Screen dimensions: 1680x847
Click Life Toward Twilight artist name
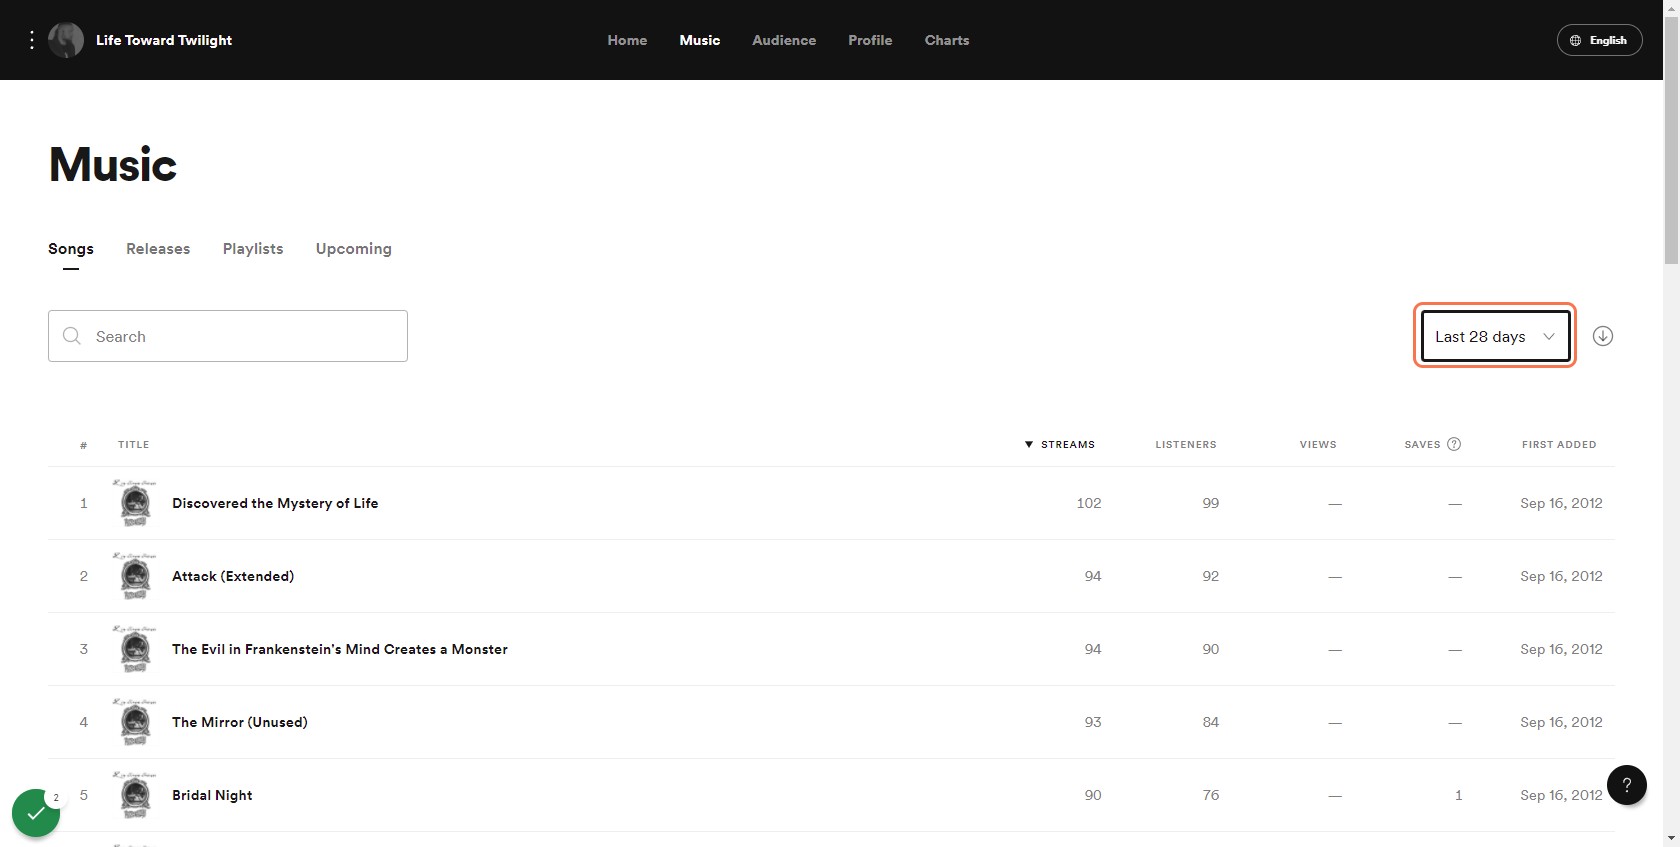point(164,40)
